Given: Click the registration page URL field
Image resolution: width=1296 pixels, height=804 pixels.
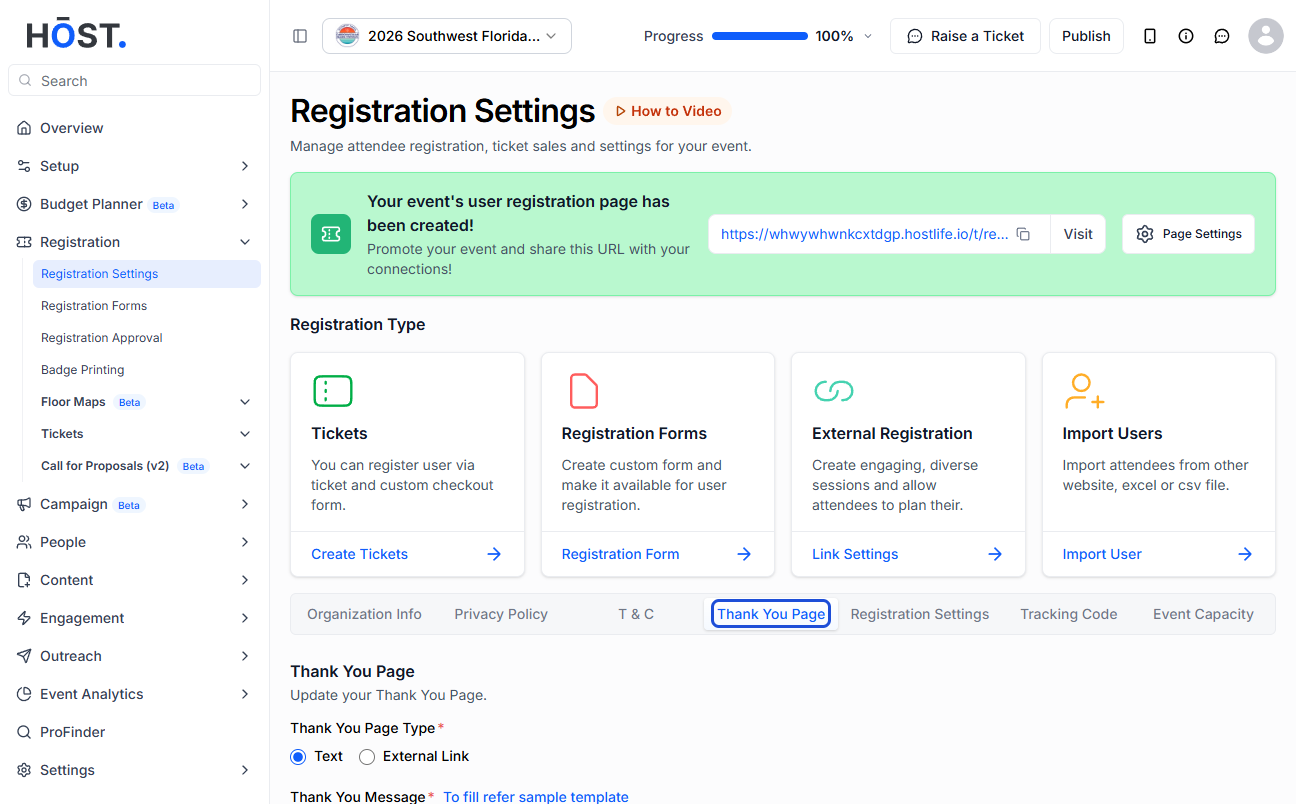Looking at the screenshot, I should tap(879, 234).
